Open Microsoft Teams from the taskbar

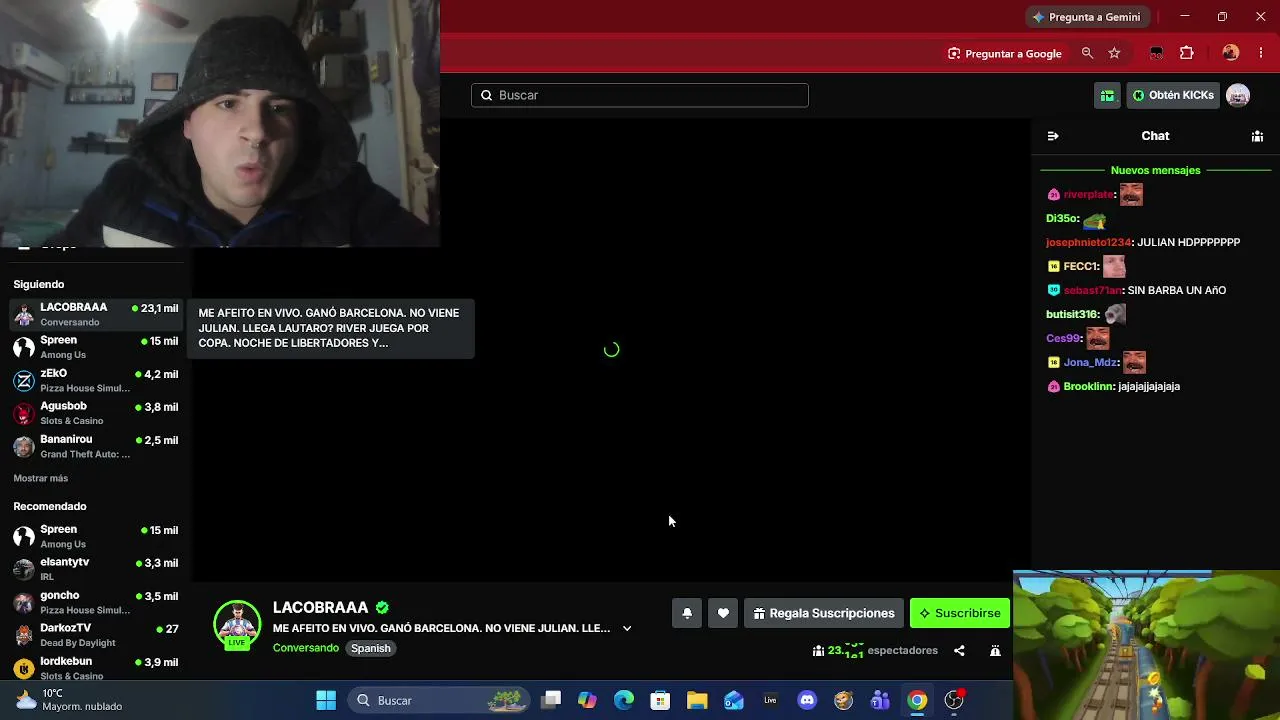click(x=880, y=700)
